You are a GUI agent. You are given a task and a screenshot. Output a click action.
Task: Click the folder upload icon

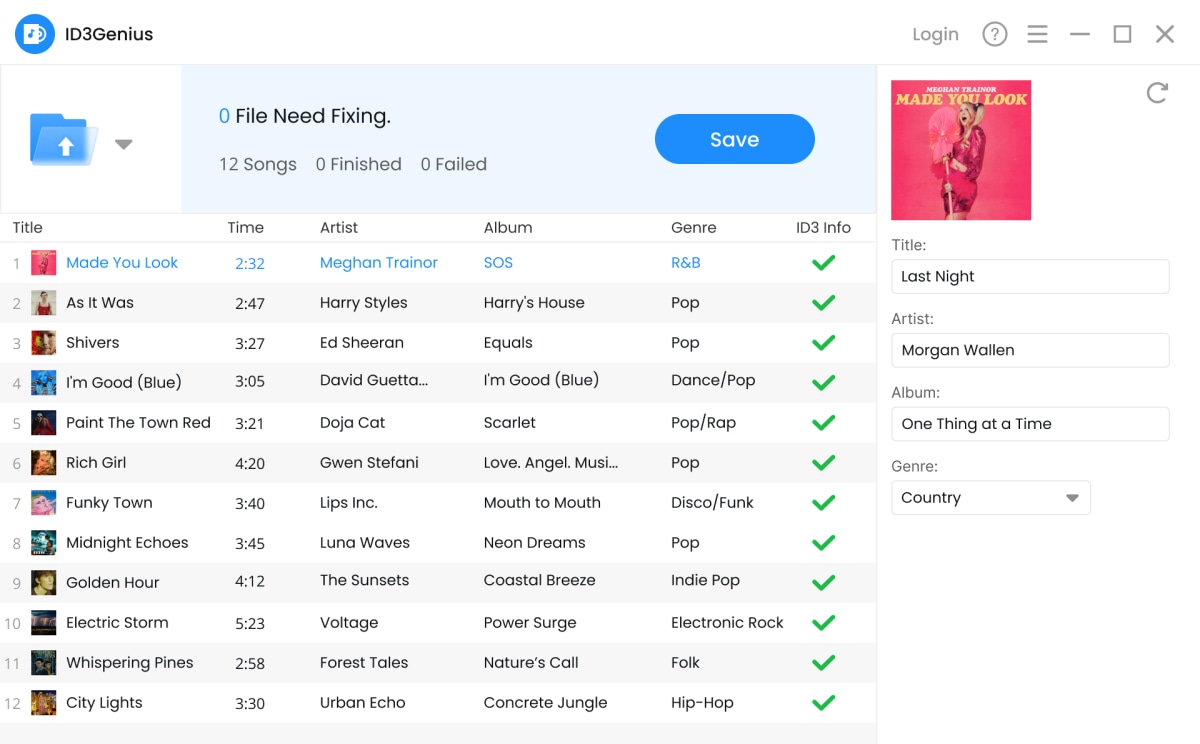65,140
